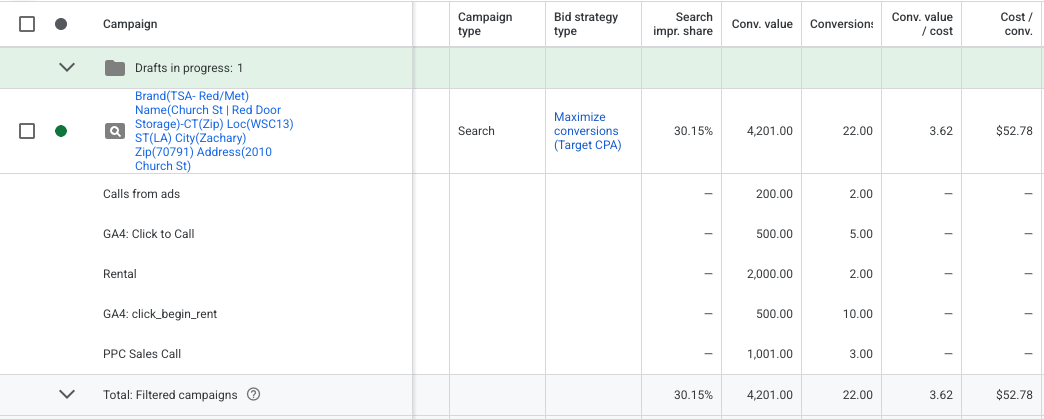Click the gray status dot in header
This screenshot has width=1044, height=419.
click(61, 24)
